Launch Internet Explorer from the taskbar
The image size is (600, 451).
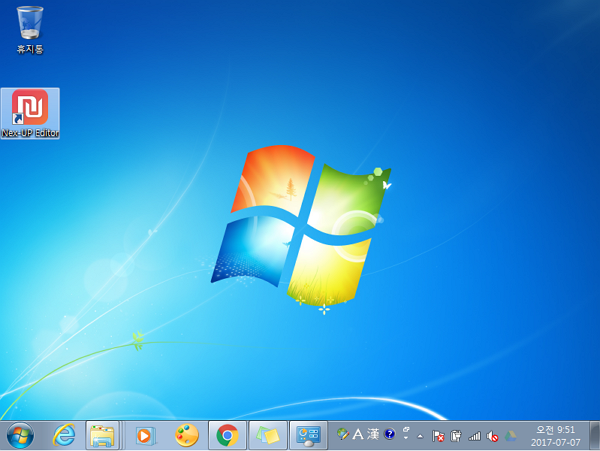(64, 435)
